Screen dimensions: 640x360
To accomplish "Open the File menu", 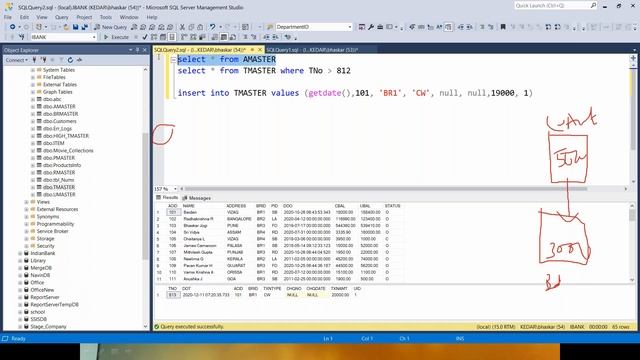I will 8,17.
